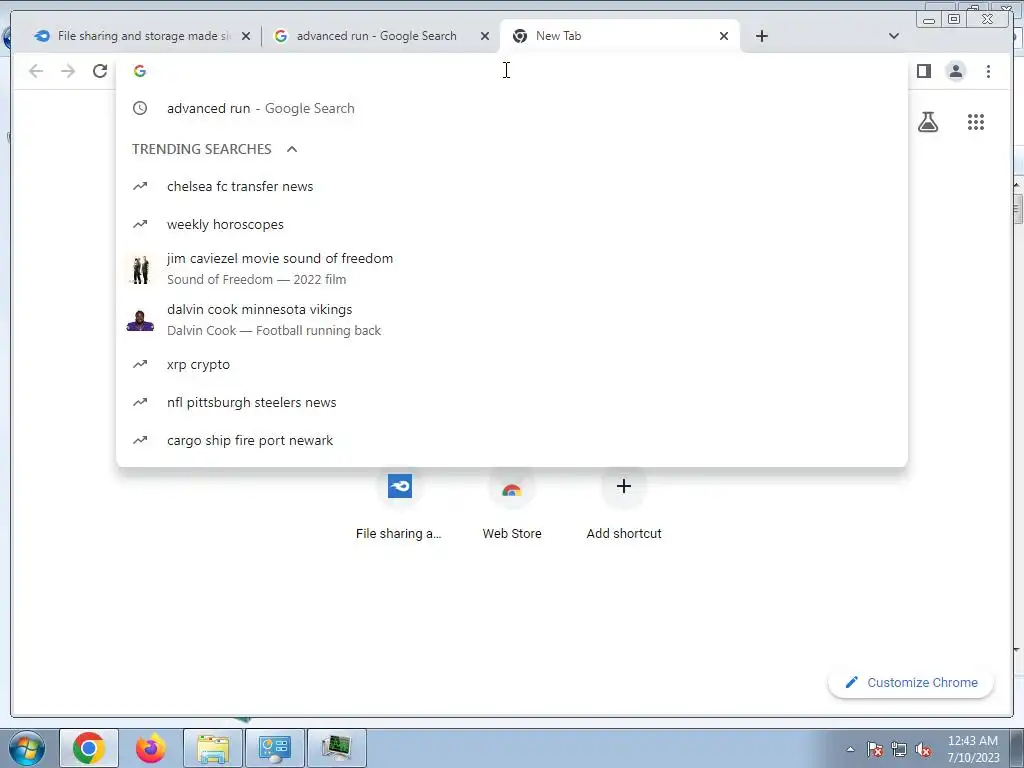This screenshot has height=768, width=1024.
Task: Open the tab search dropdown arrow
Action: tap(893, 36)
